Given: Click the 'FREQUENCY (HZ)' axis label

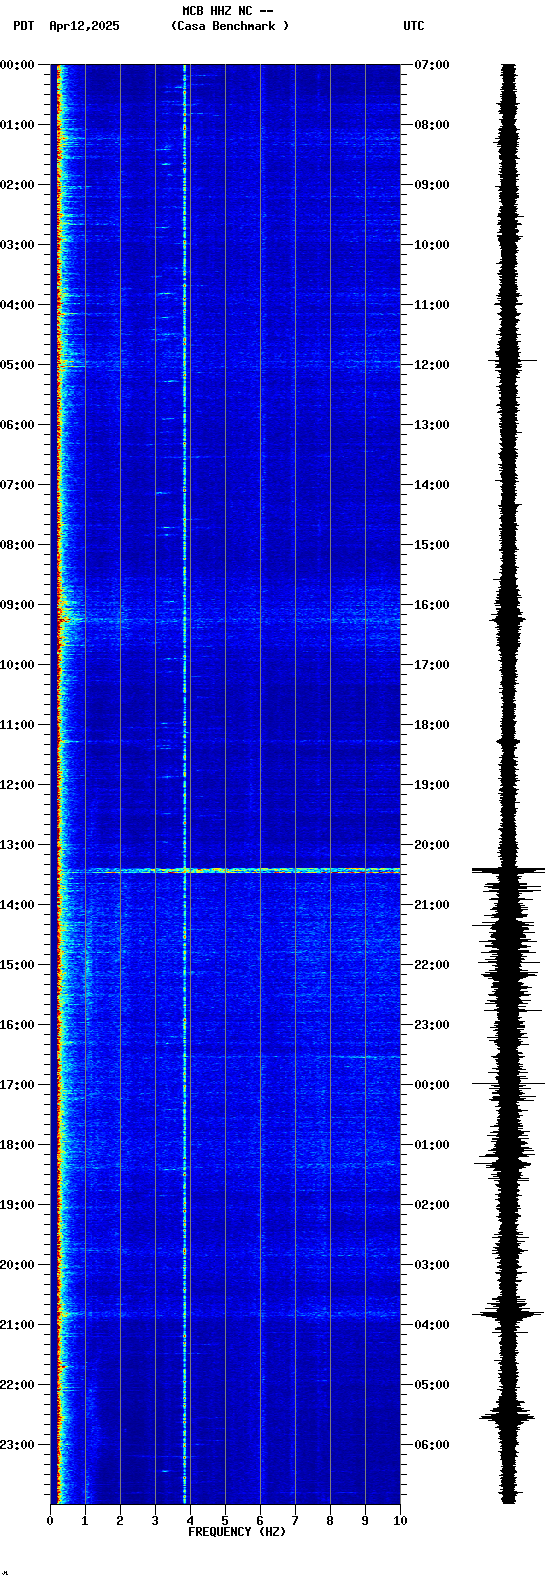Looking at the screenshot, I should 237,1532.
